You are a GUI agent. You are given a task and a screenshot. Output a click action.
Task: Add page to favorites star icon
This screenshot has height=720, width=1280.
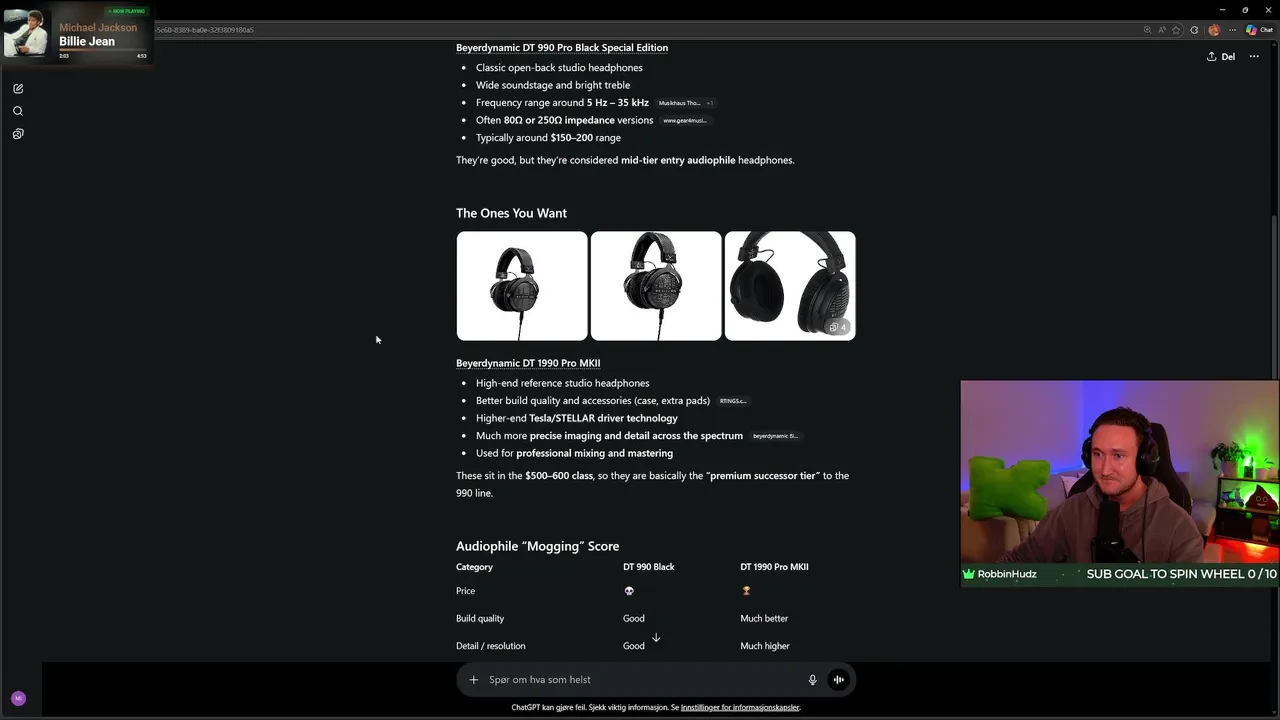click(x=1177, y=30)
